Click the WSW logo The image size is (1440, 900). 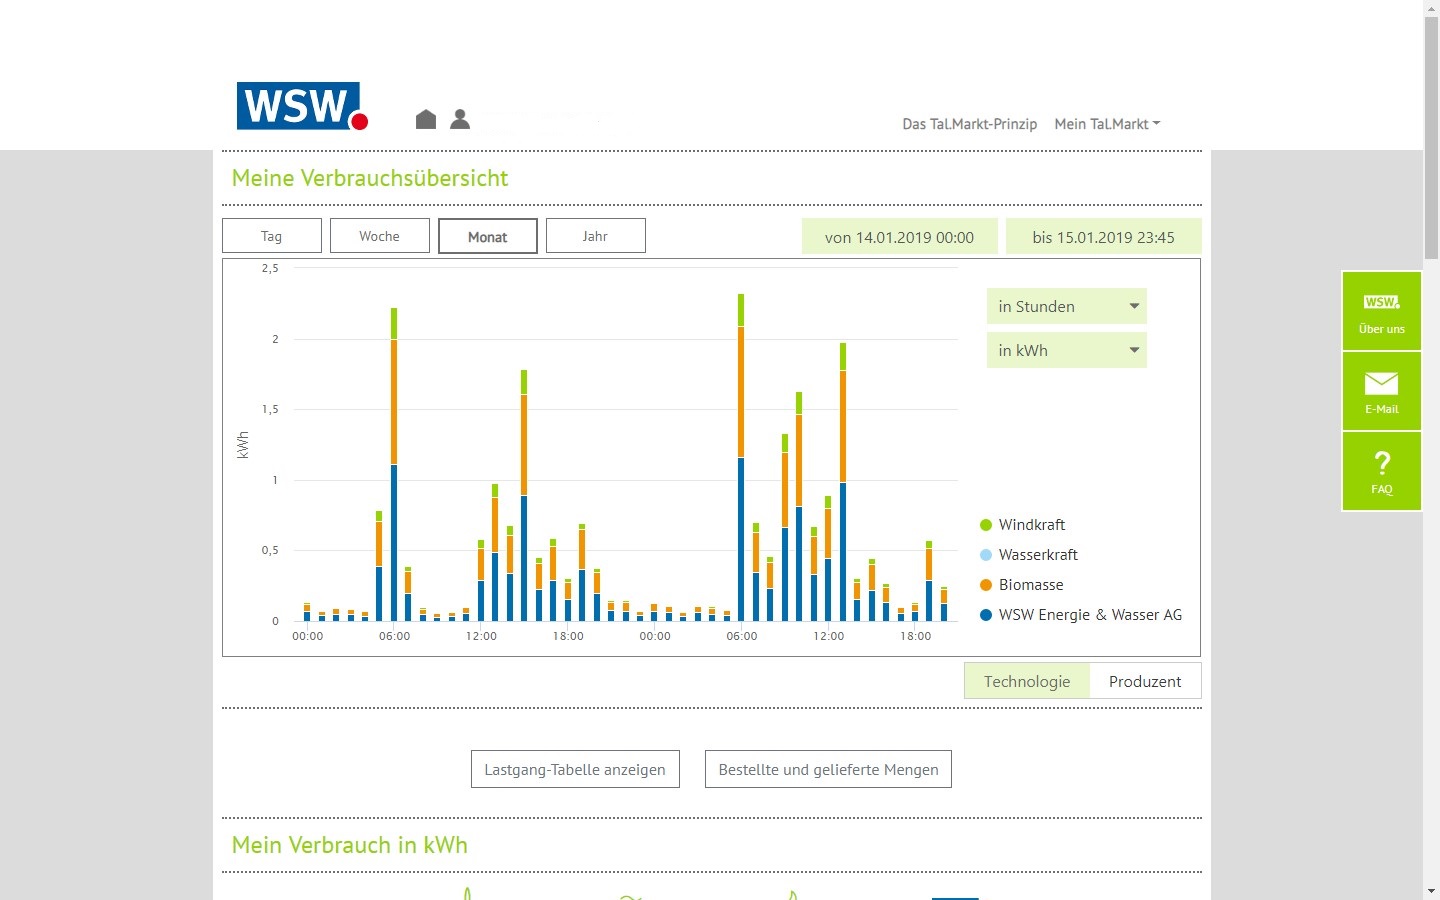[x=301, y=106]
